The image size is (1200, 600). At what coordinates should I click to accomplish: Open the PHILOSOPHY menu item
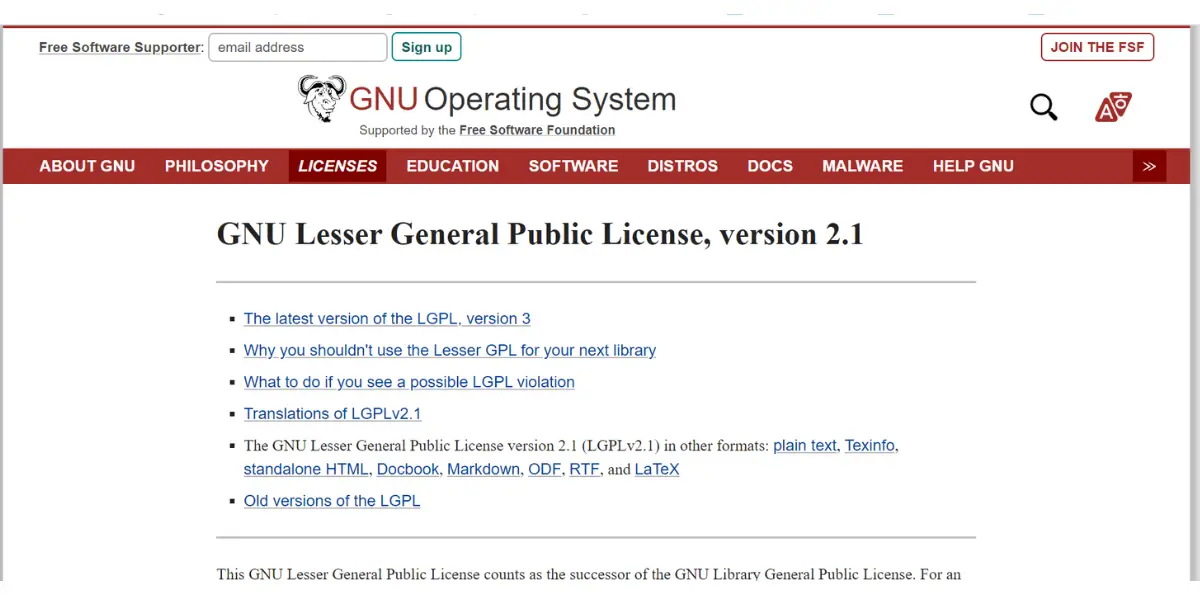tap(217, 166)
